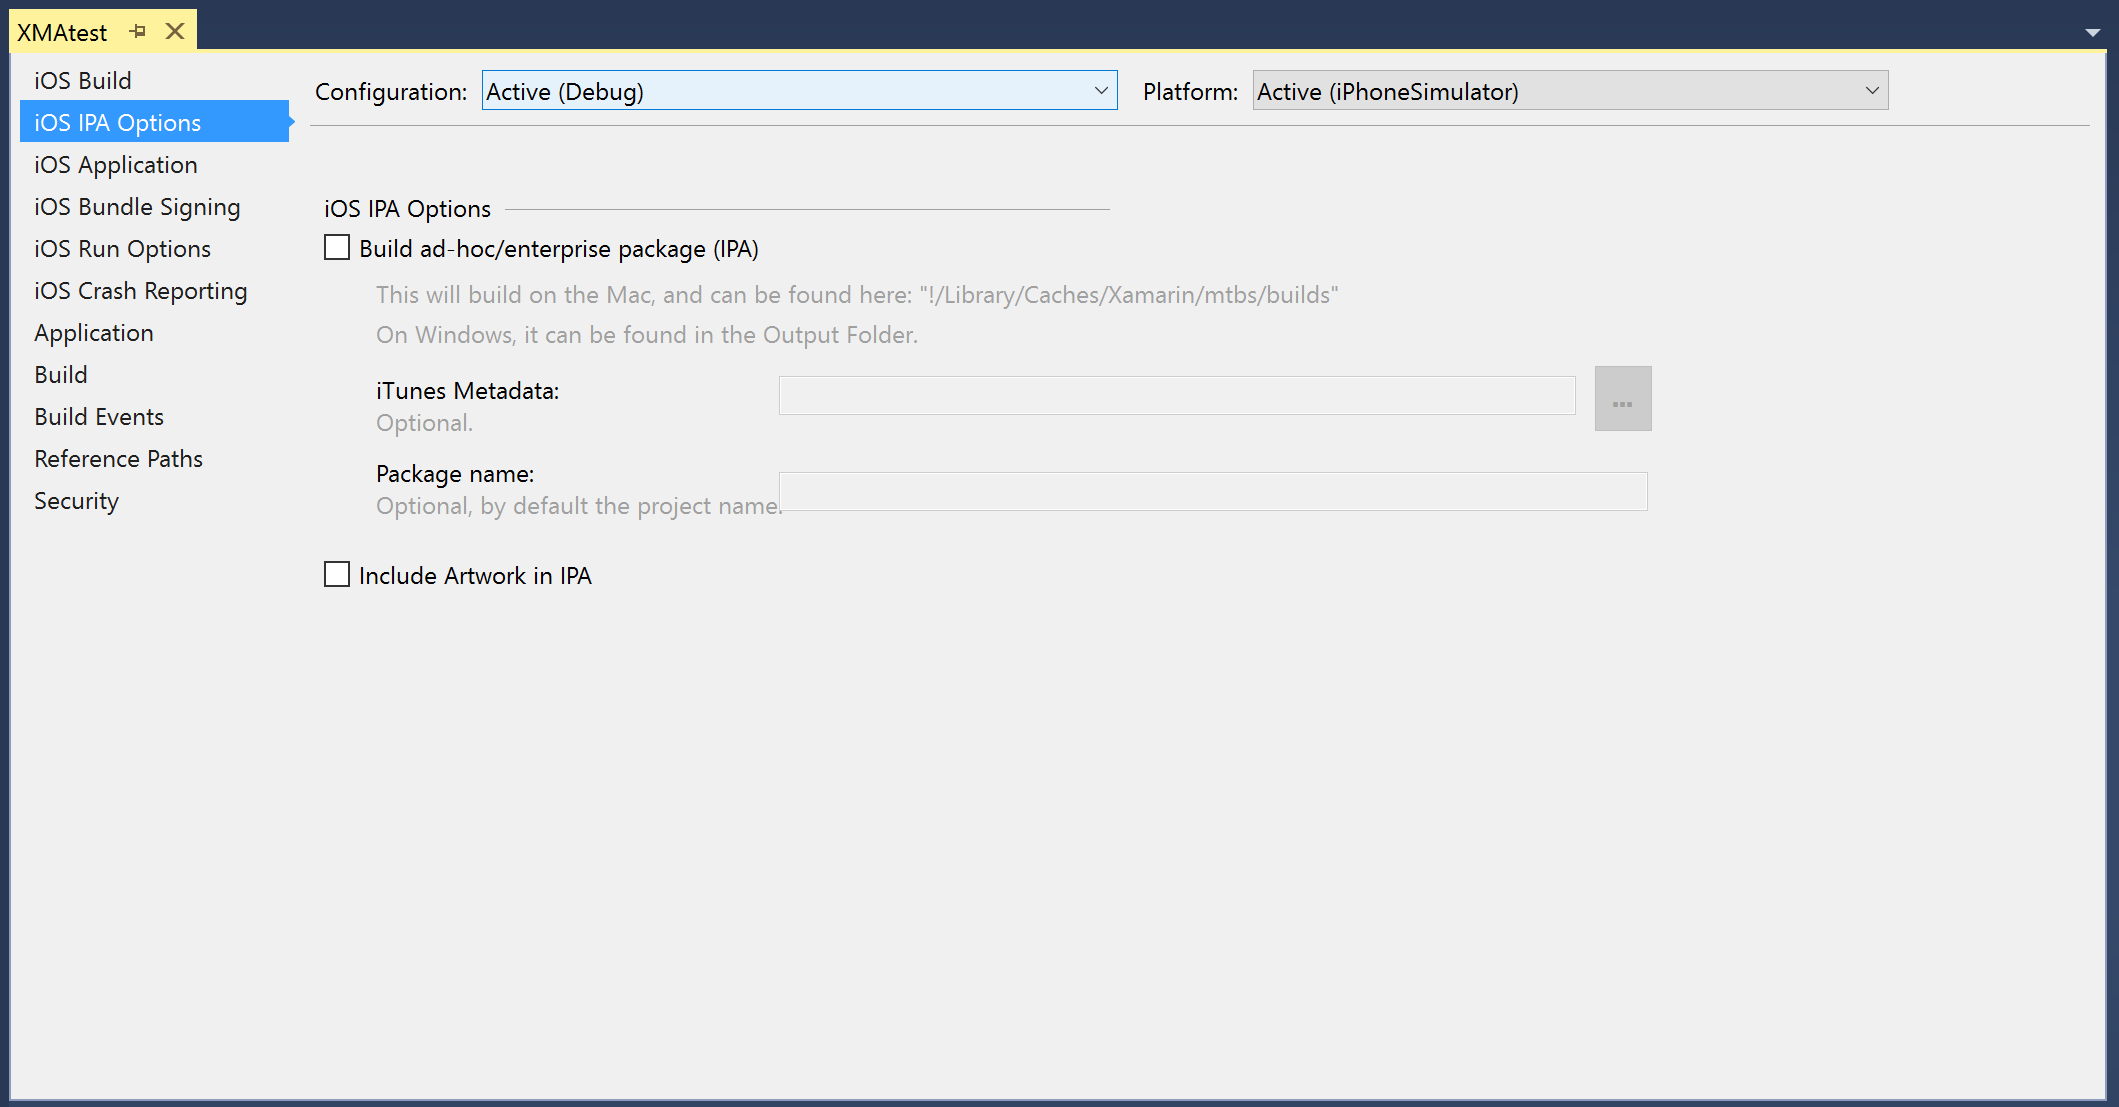The width and height of the screenshot is (2119, 1107).
Task: Open the Security page
Action: pos(76,501)
